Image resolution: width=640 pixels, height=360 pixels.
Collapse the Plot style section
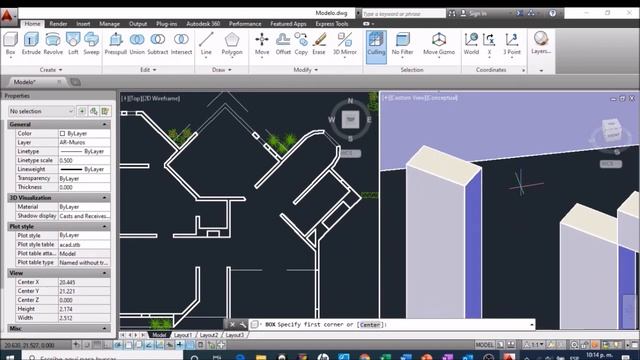[104, 226]
